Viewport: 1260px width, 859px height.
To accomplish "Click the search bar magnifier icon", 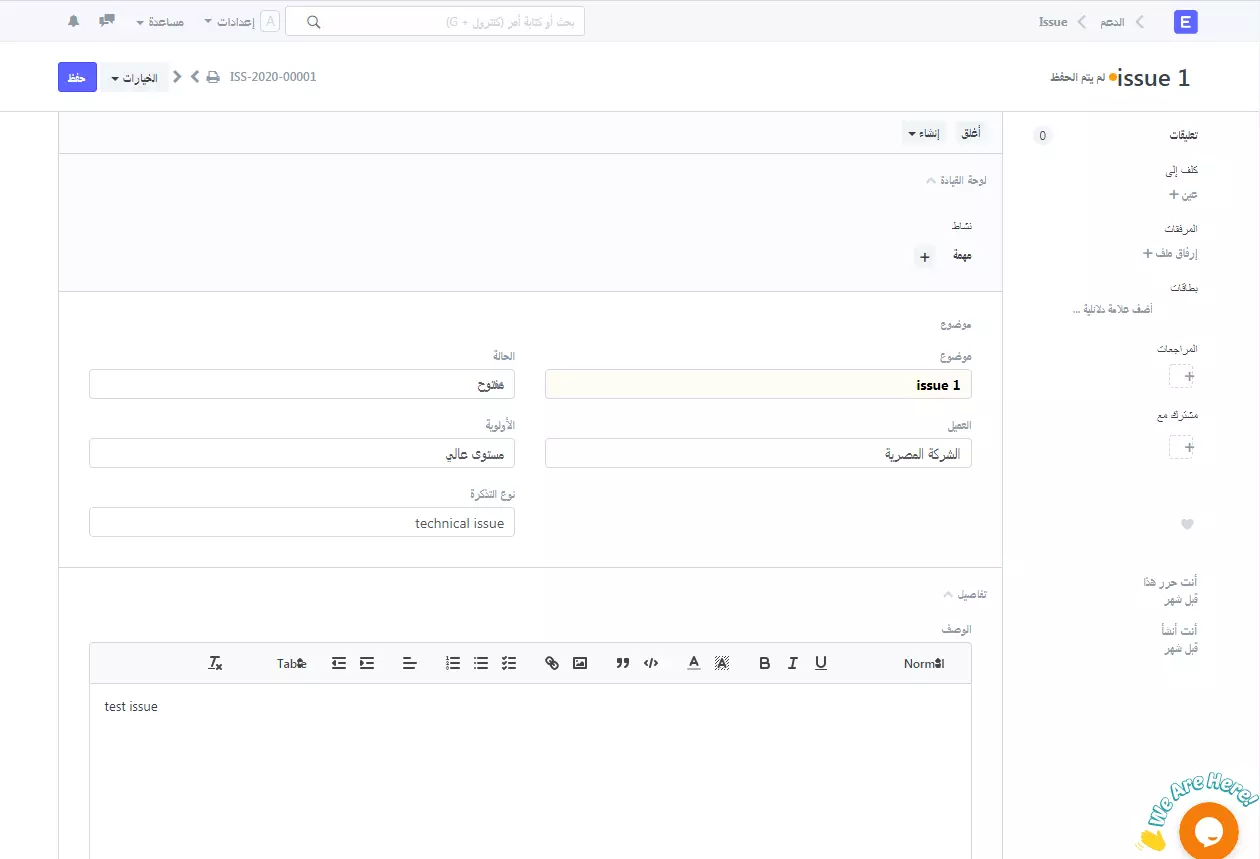I will tap(313, 22).
